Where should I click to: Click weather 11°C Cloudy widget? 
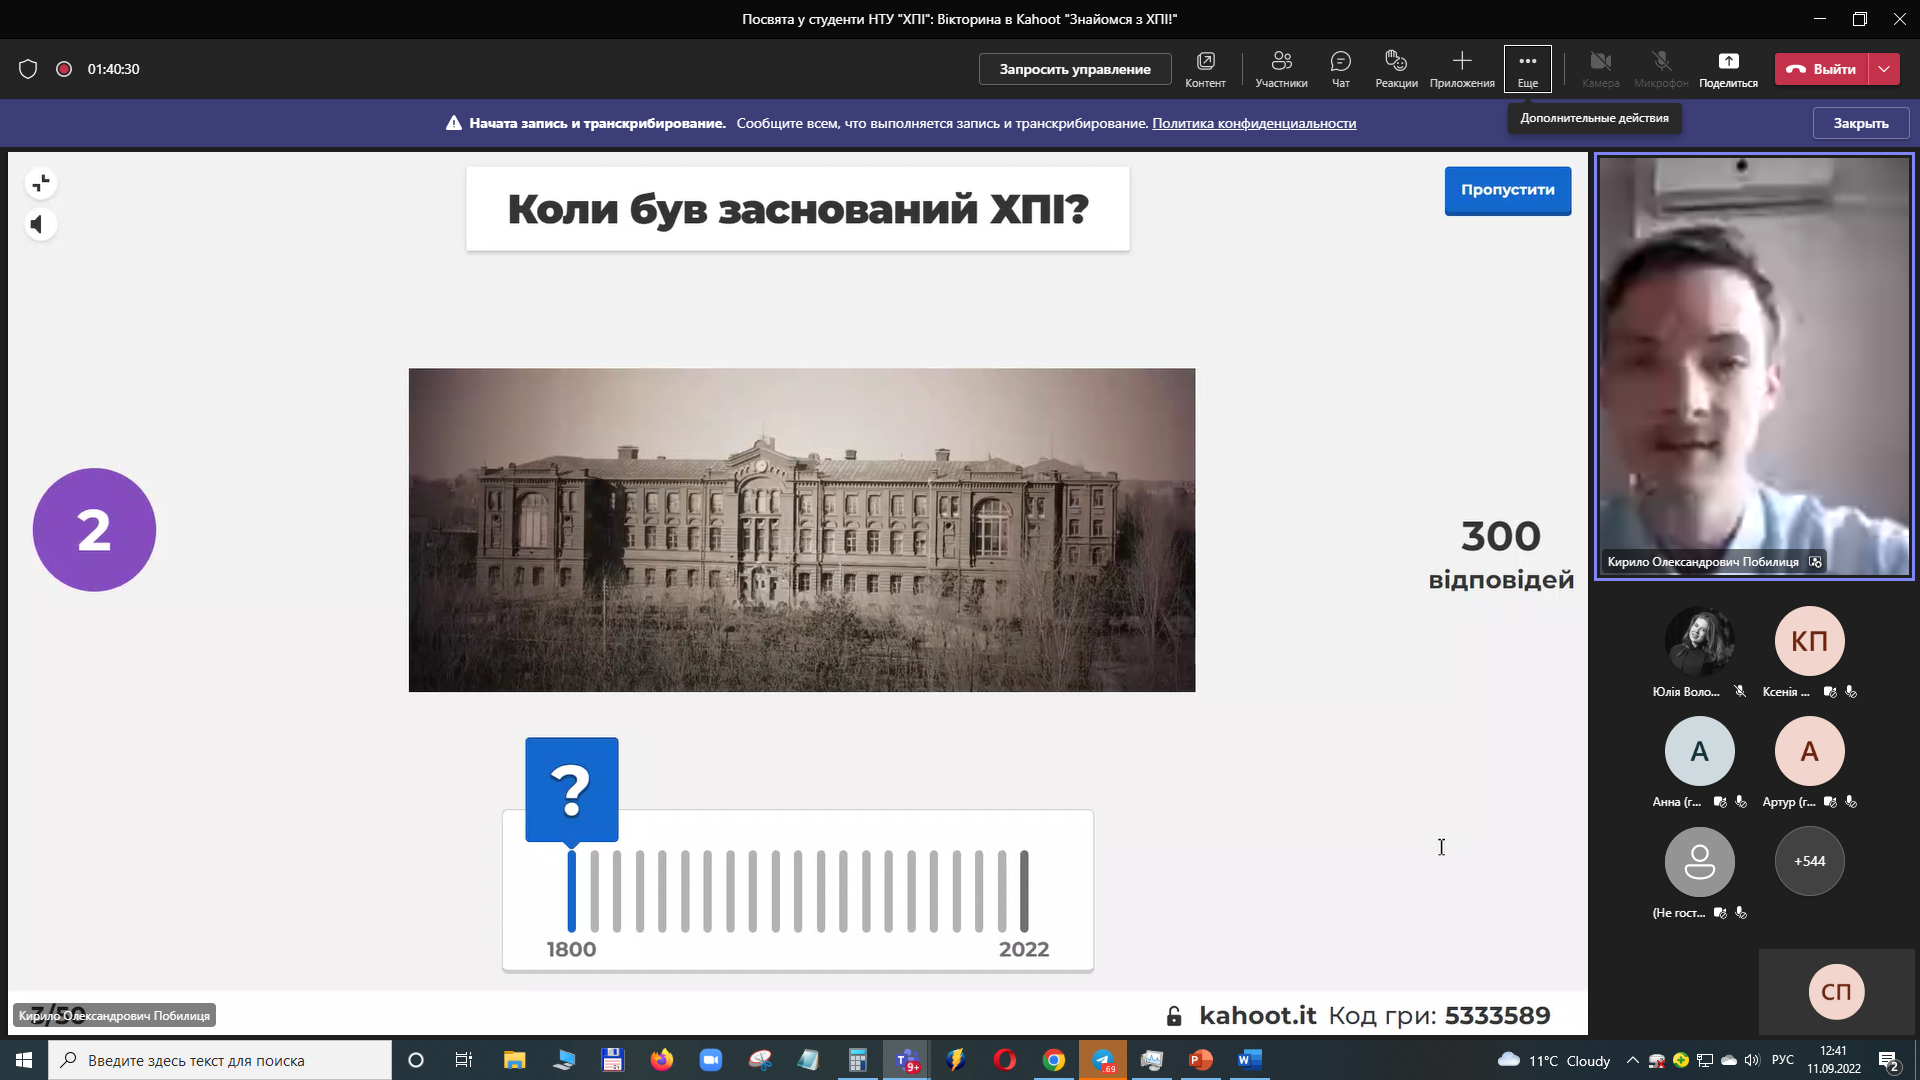(x=1554, y=1060)
